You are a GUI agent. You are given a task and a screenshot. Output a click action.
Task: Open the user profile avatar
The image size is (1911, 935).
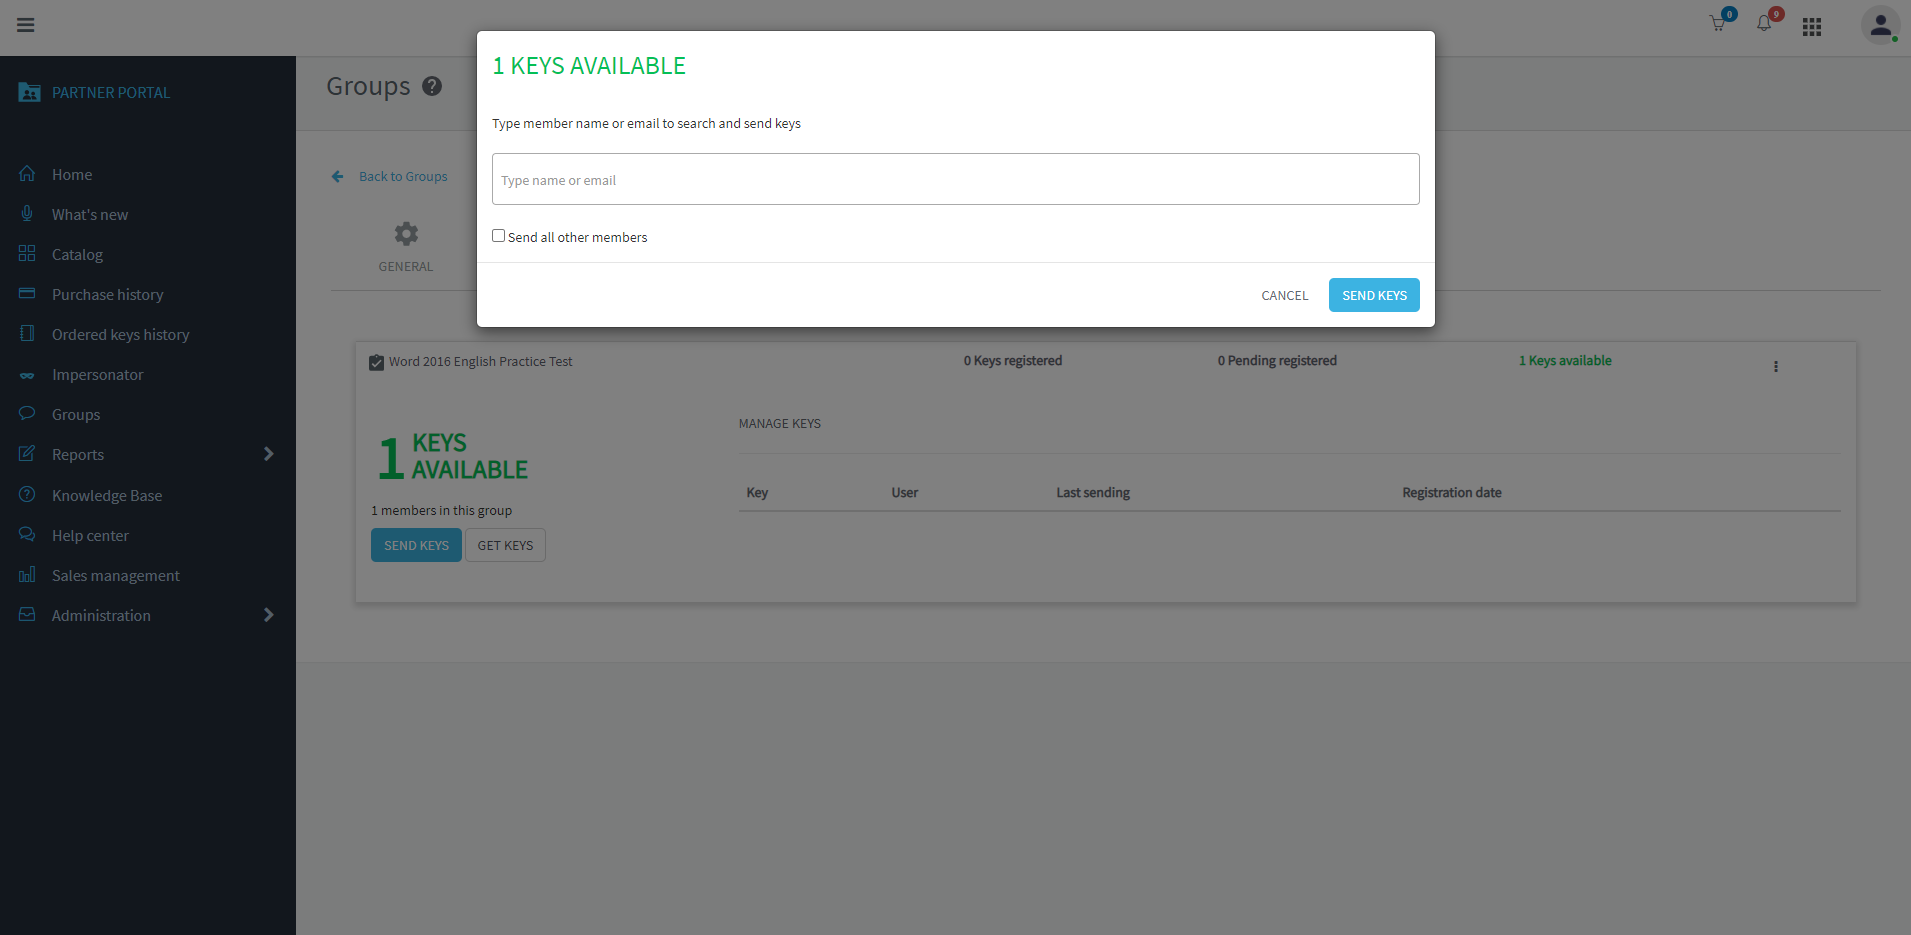click(x=1880, y=25)
